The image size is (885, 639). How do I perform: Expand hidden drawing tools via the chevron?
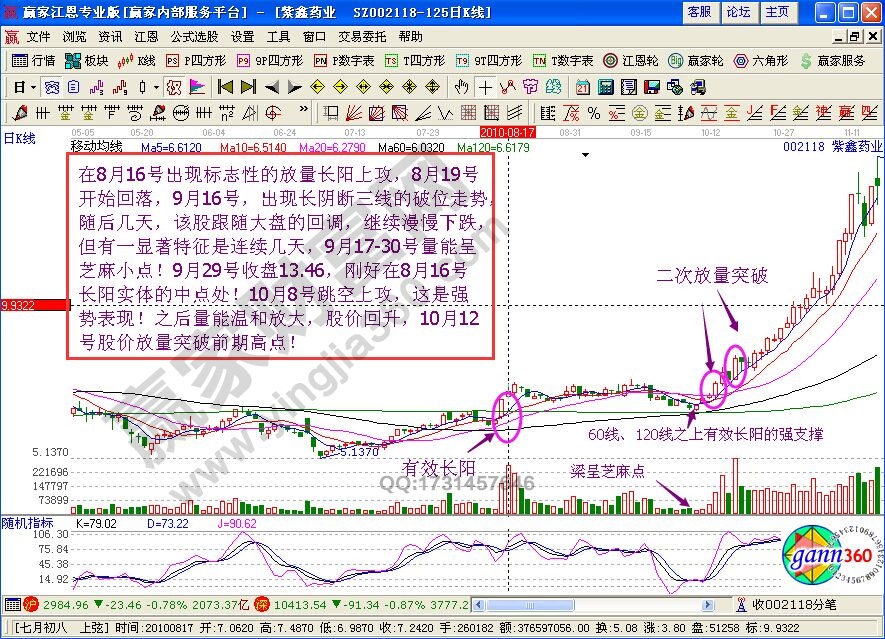pyautogui.click(x=301, y=112)
